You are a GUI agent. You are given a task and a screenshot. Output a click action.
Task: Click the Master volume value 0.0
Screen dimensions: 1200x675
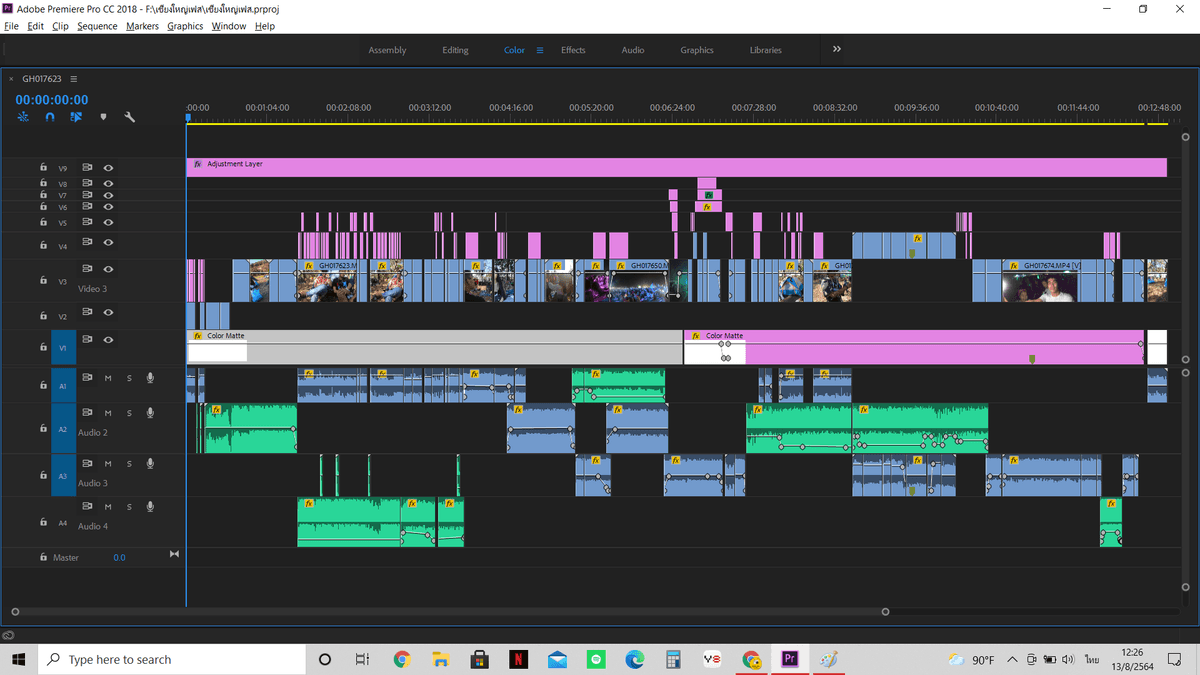[x=119, y=558]
